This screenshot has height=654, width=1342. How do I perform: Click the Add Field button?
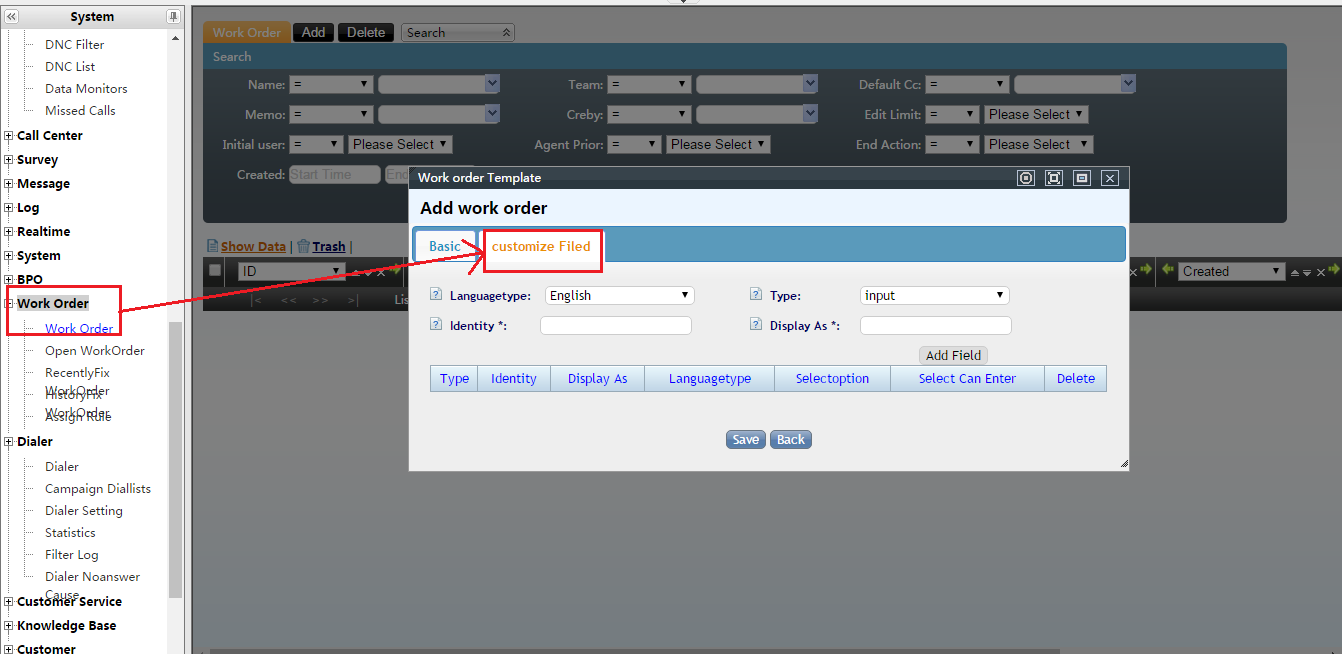tap(953, 355)
